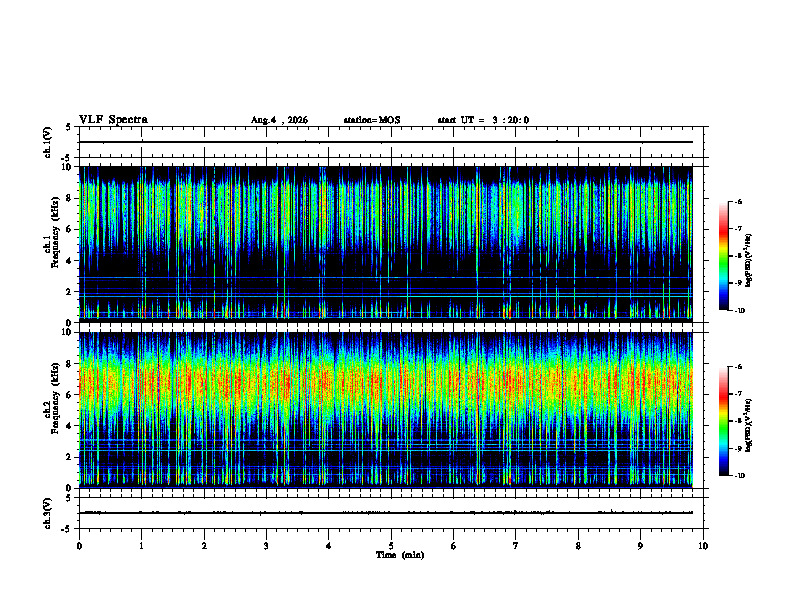Click the time axis tick label "9"
Image resolution: width=792 pixels, height=612 pixels.
pyautogui.click(x=640, y=546)
